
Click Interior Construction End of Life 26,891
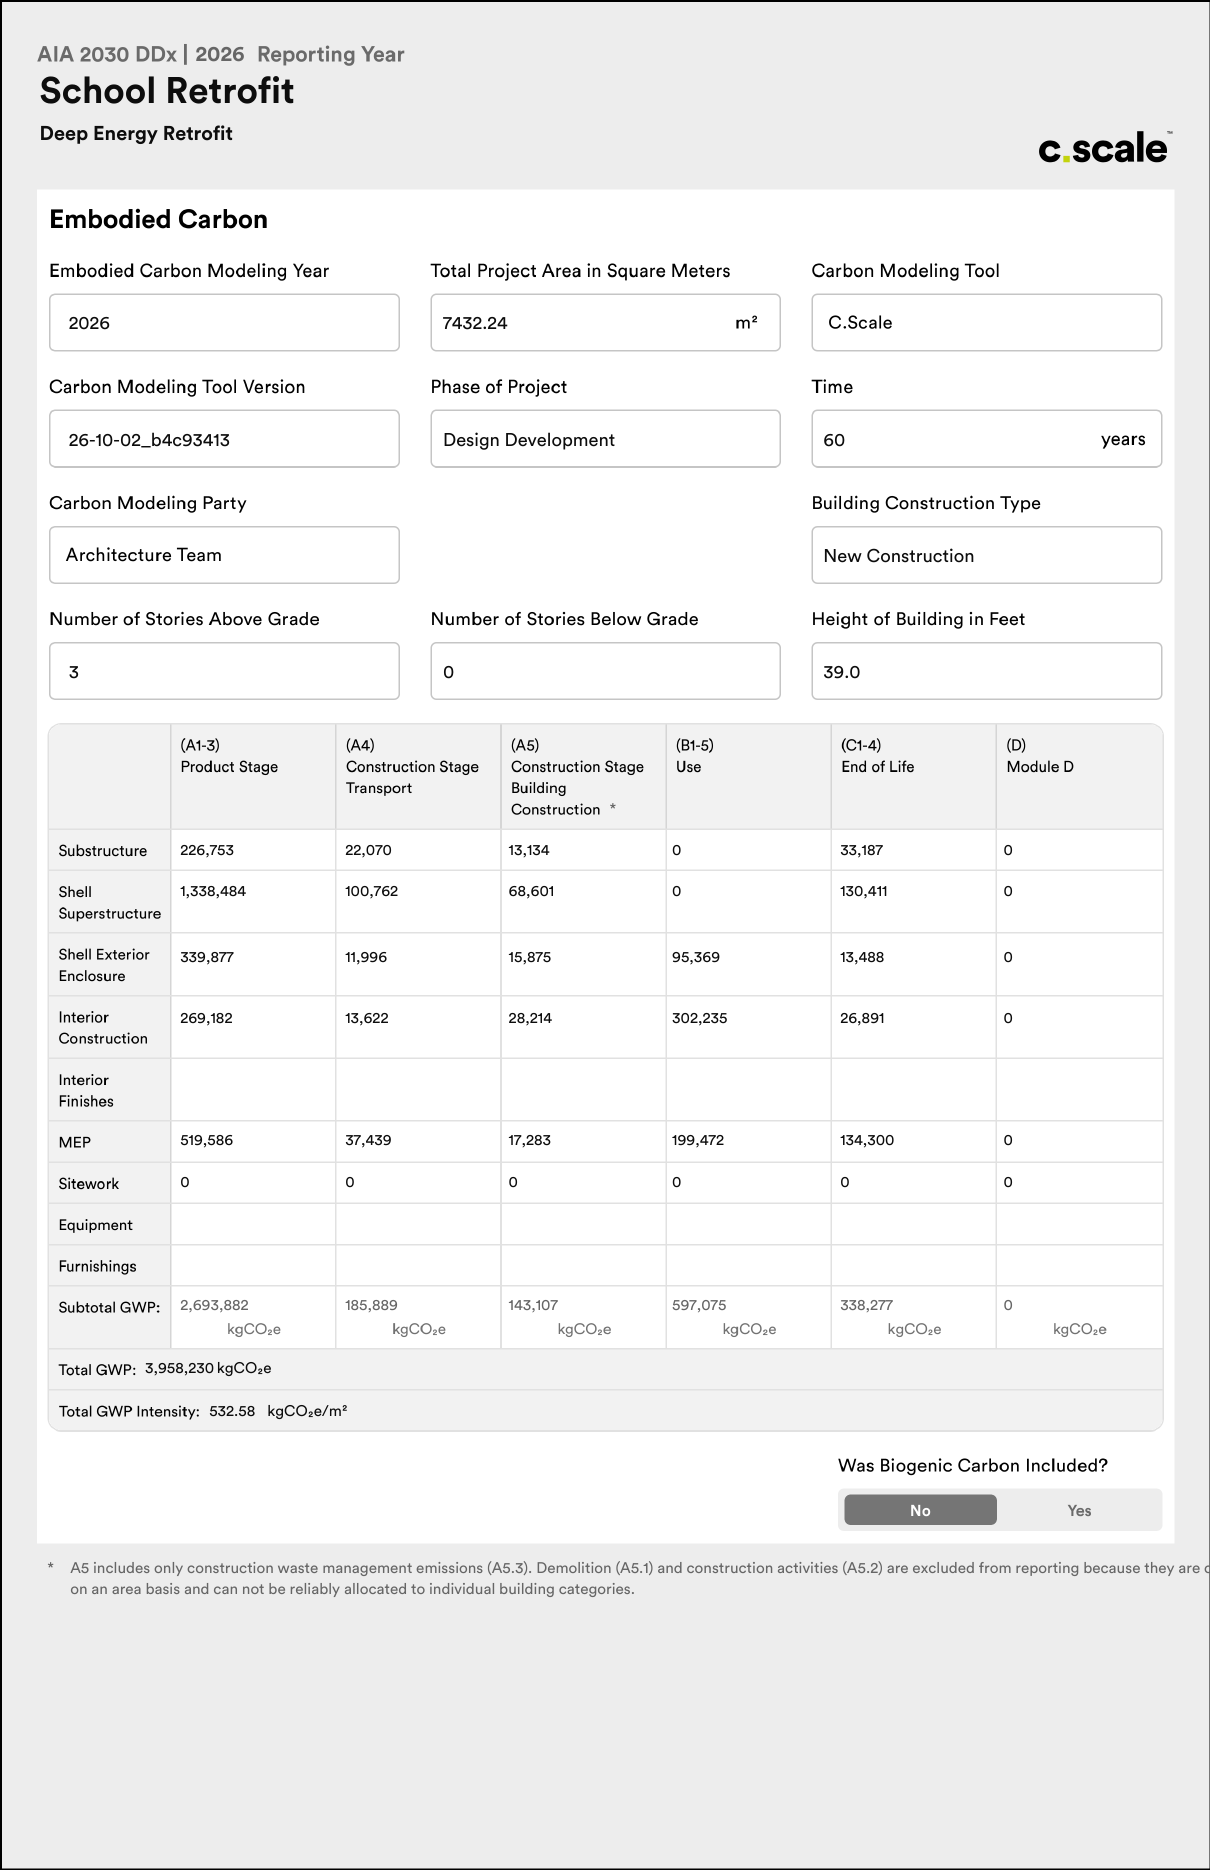[x=862, y=1018]
